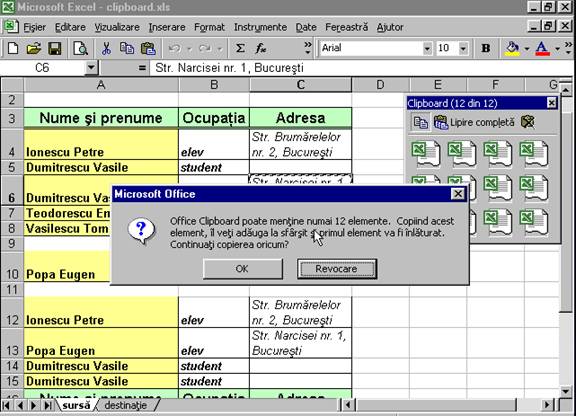Open the Format menu

tap(209, 27)
